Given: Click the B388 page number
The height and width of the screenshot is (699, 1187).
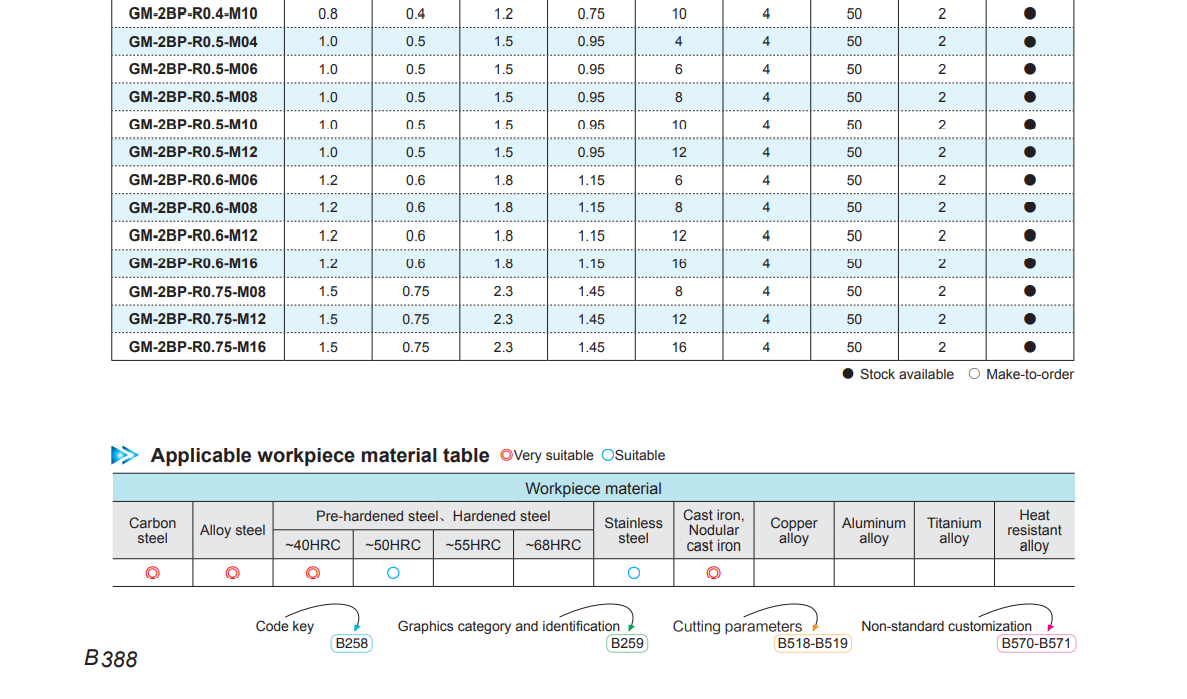Looking at the screenshot, I should point(111,659).
